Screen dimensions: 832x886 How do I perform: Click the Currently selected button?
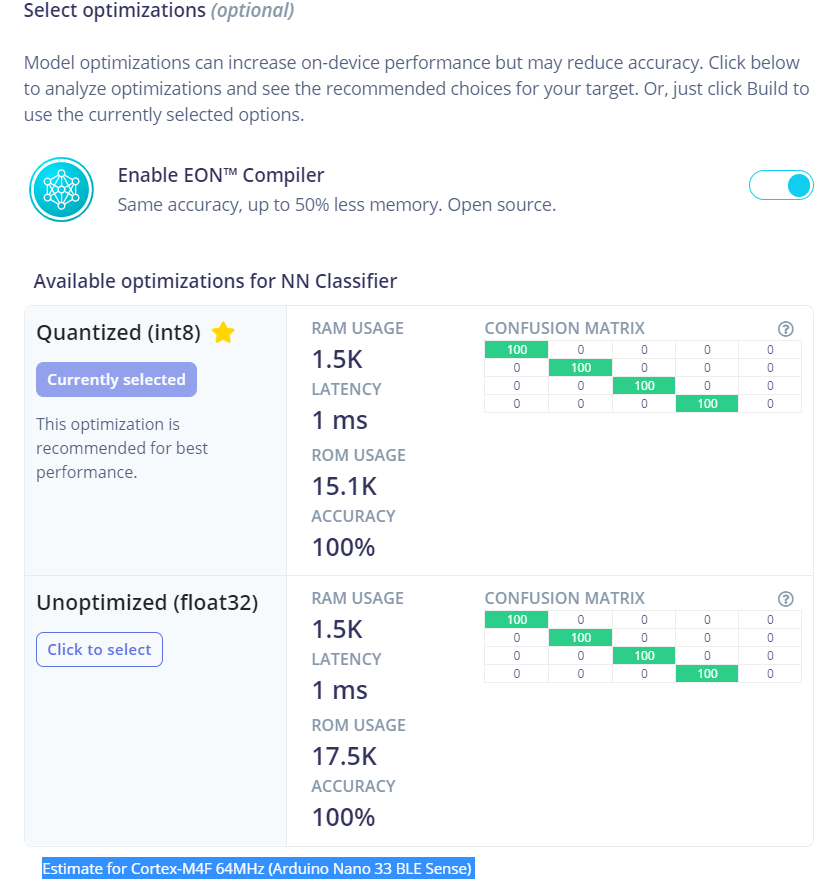tap(116, 379)
